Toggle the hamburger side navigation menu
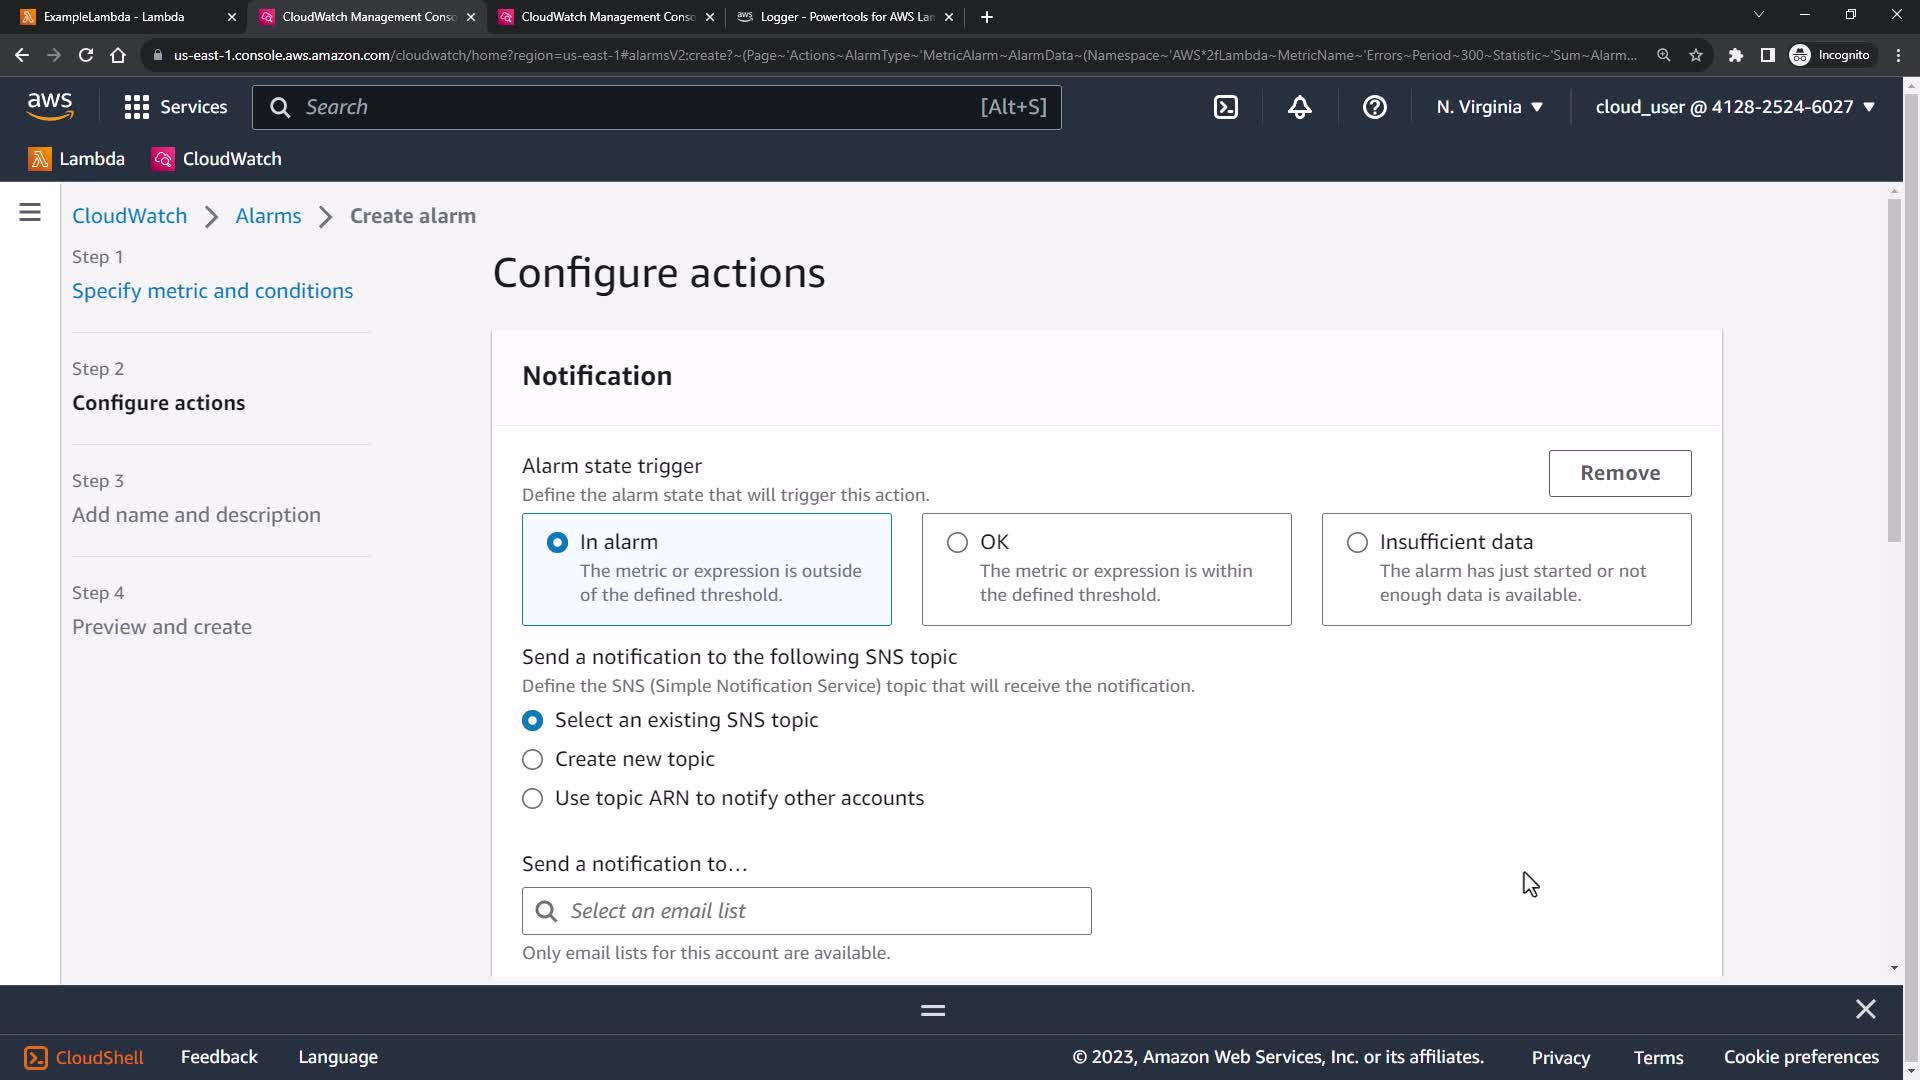1920x1080 pixels. [x=30, y=213]
